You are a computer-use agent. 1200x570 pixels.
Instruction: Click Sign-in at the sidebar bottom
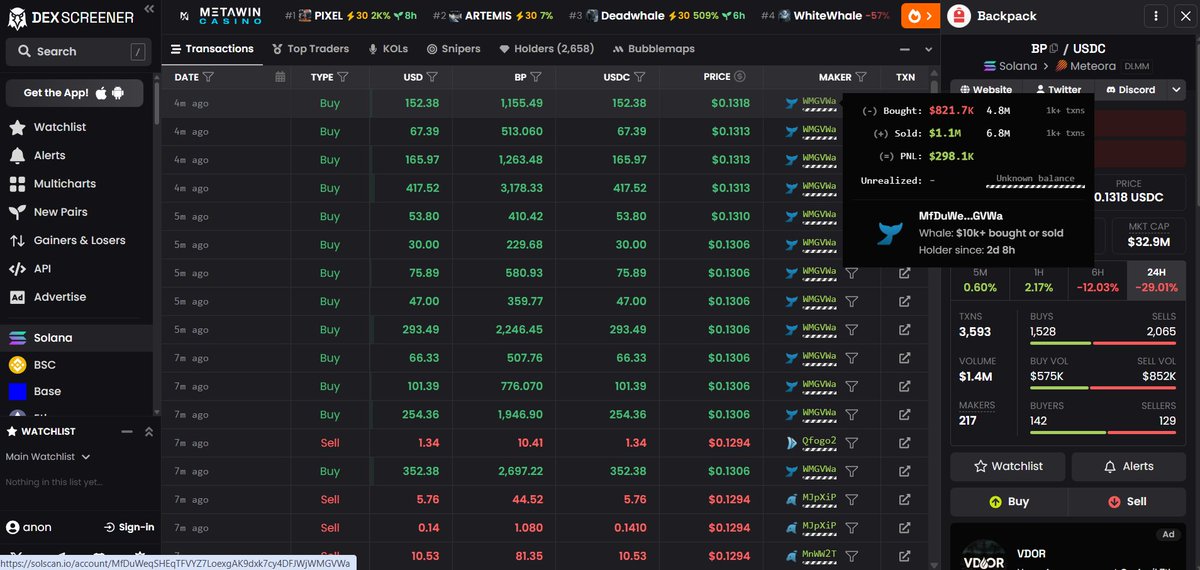[129, 527]
